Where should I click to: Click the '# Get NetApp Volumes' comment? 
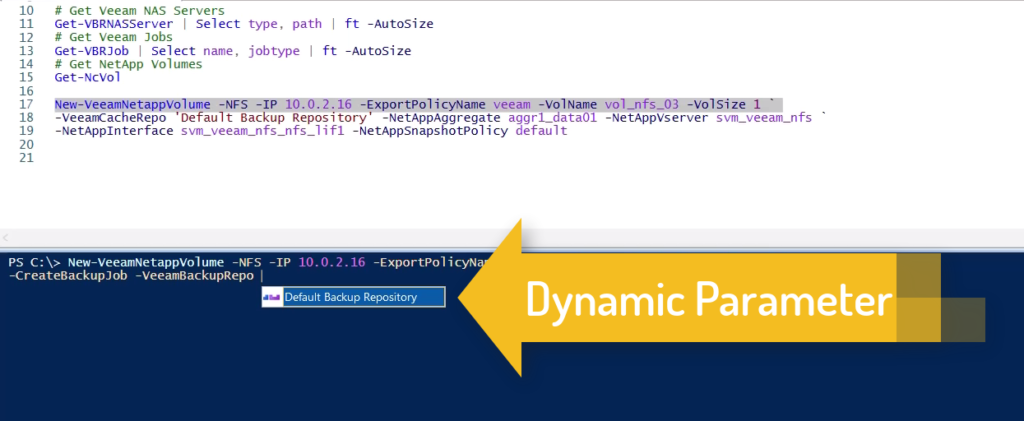128,64
